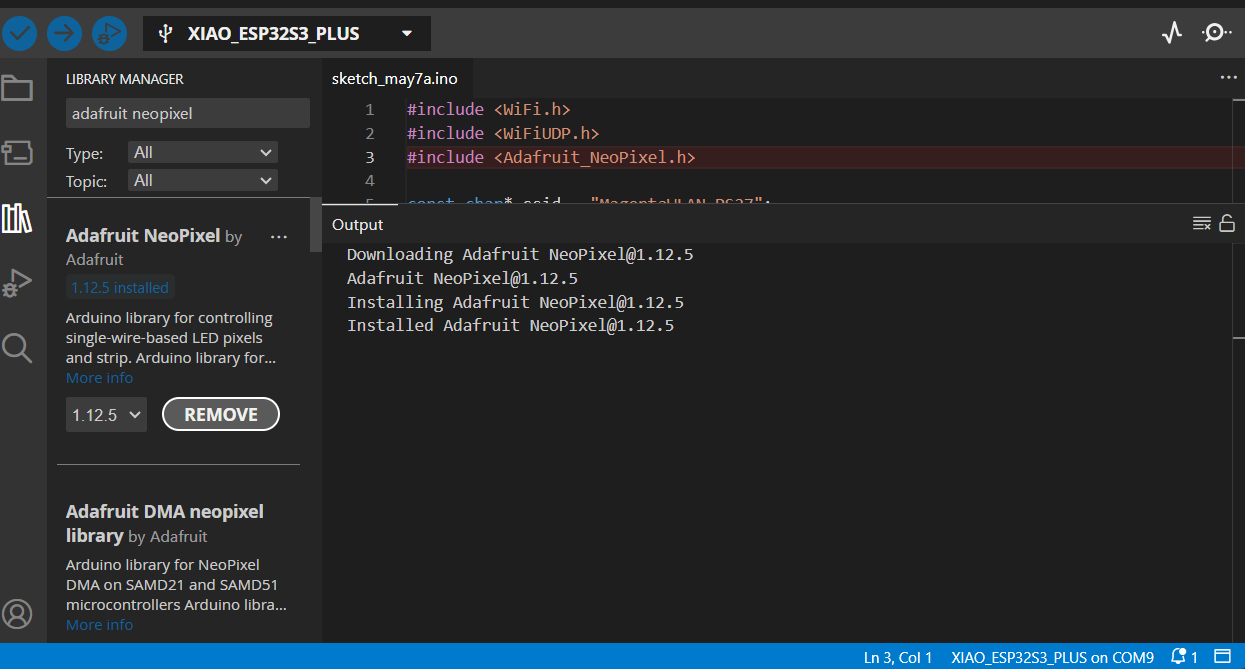Open the Serial Plotter icon

tap(1171, 33)
